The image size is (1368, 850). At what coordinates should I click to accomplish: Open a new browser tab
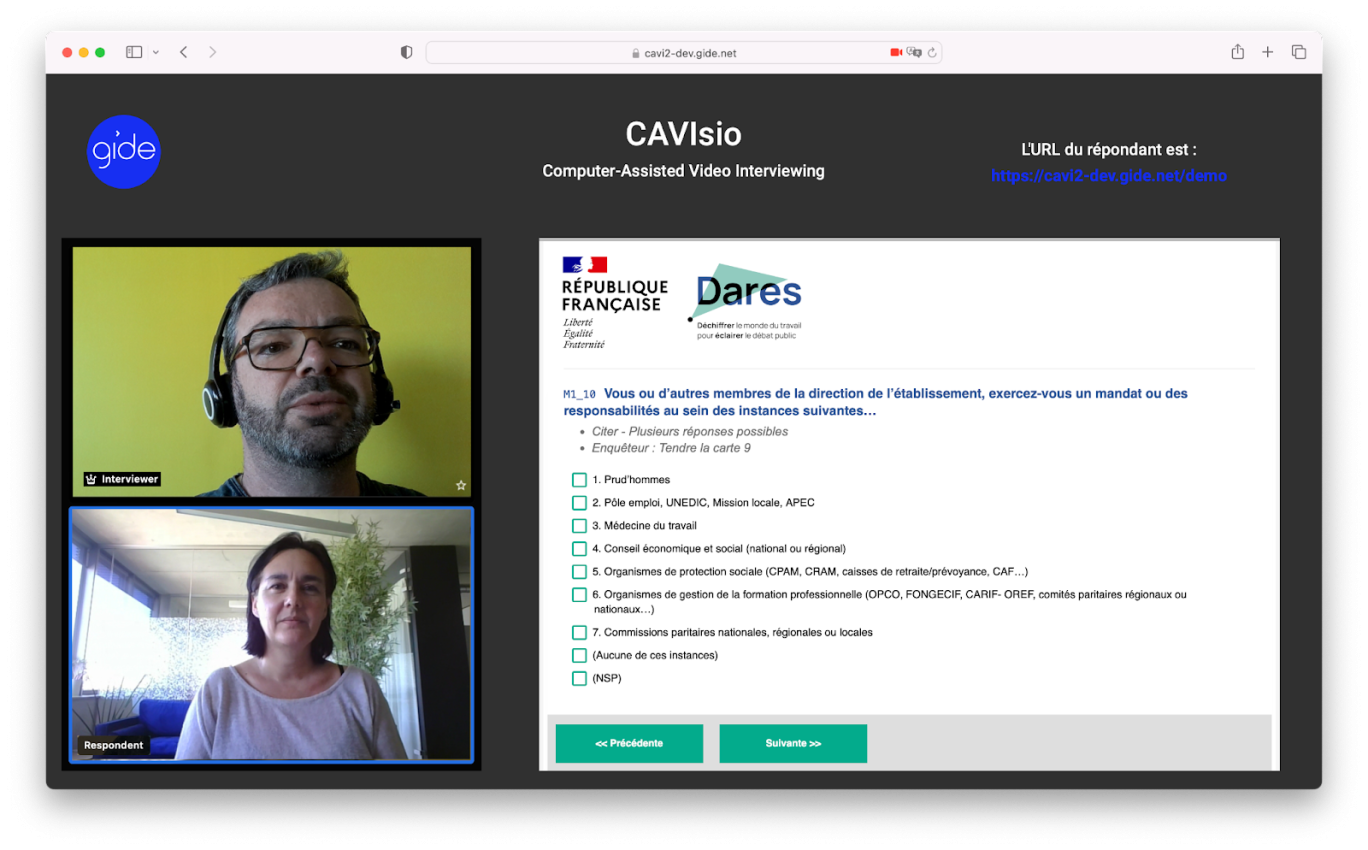click(1268, 51)
